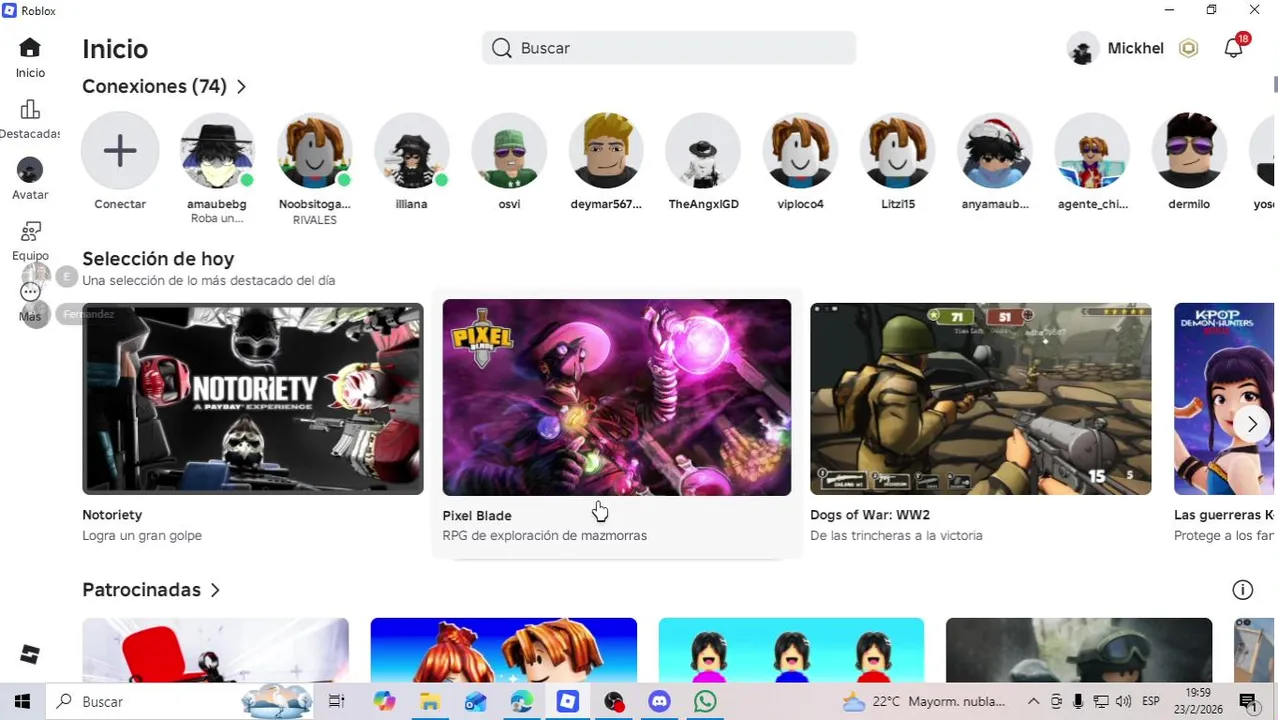The height and width of the screenshot is (720, 1278).
Task: Click the Conectar plus button
Action: coord(120,151)
